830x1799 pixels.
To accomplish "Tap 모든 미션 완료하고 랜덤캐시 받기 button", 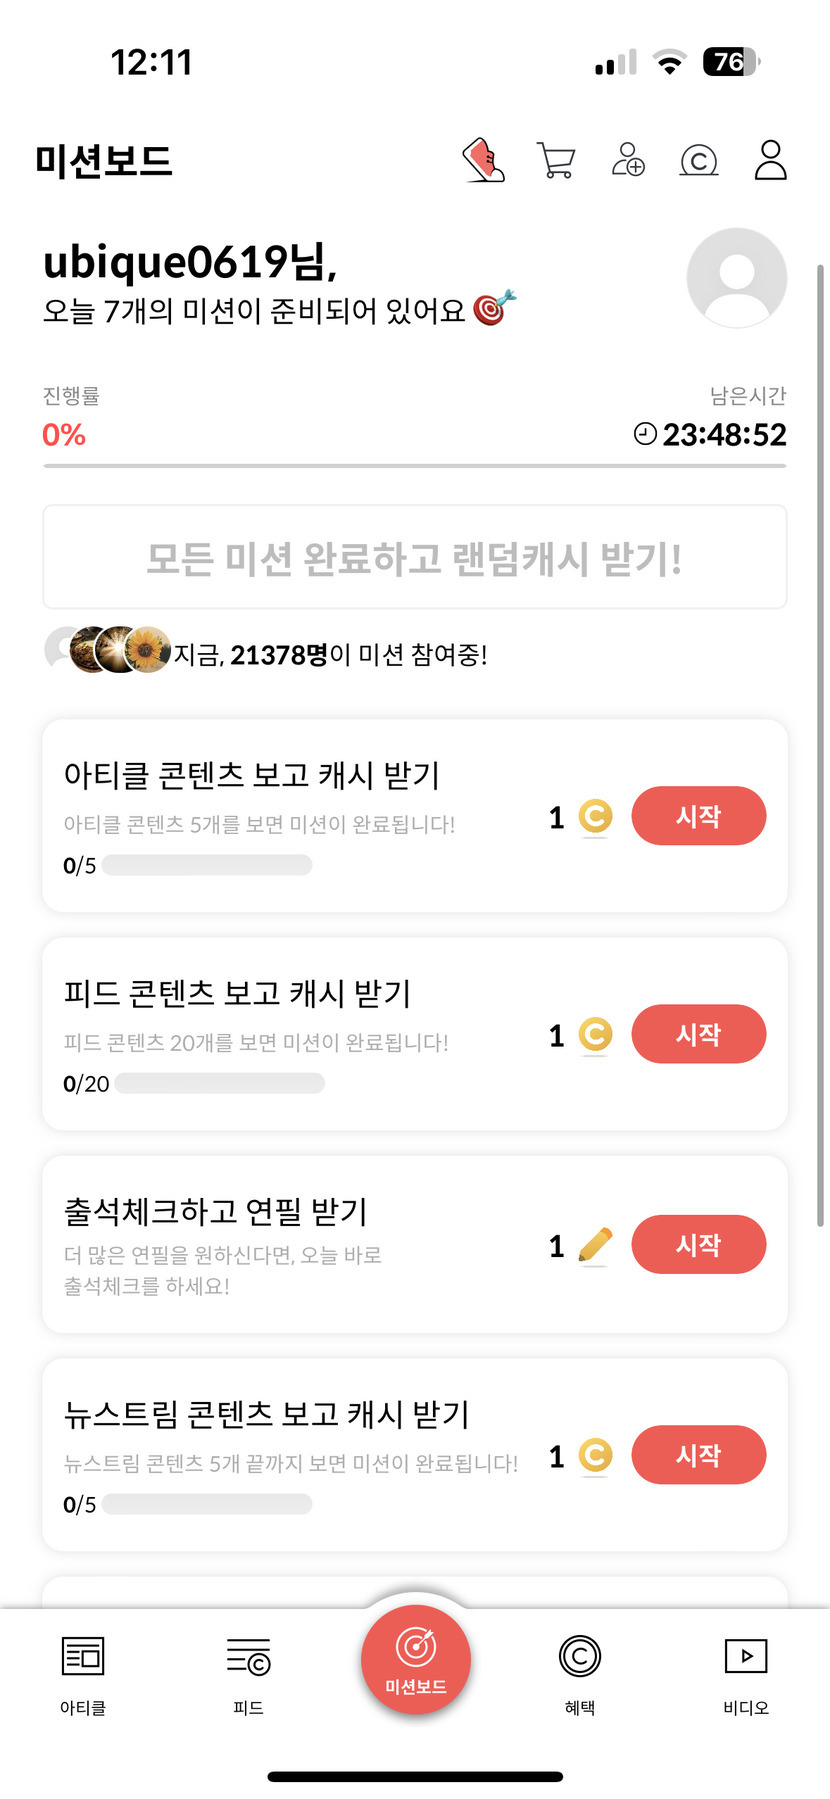I will [x=414, y=557].
